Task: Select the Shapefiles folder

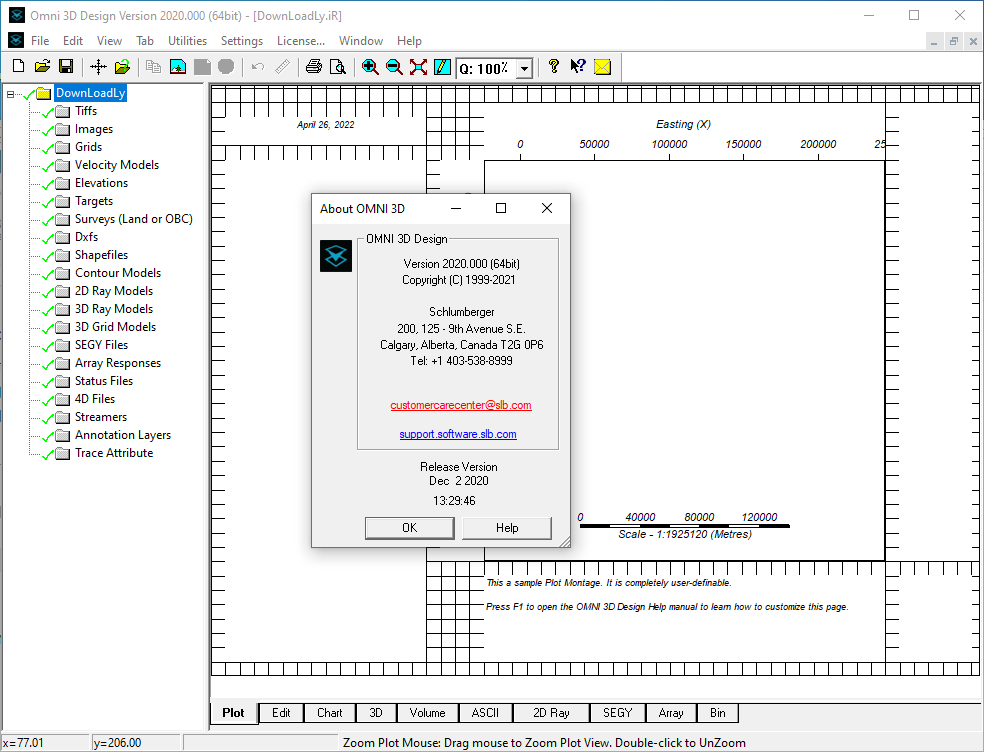Action: point(101,255)
